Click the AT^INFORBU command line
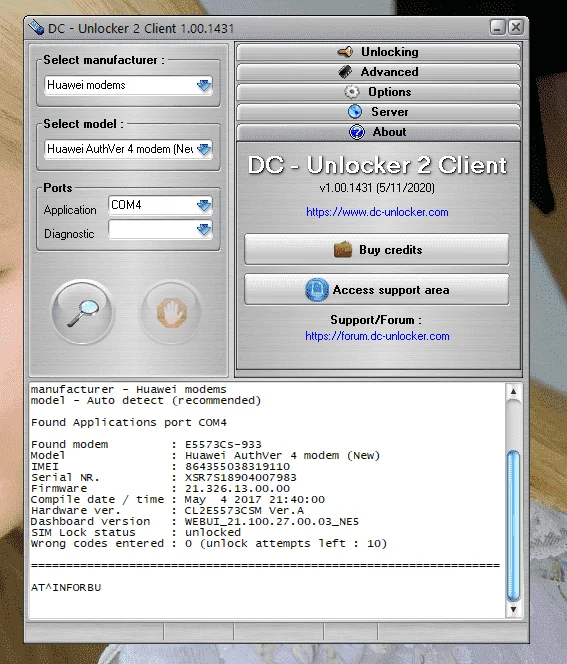Image resolution: width=567 pixels, height=664 pixels. pos(66,588)
